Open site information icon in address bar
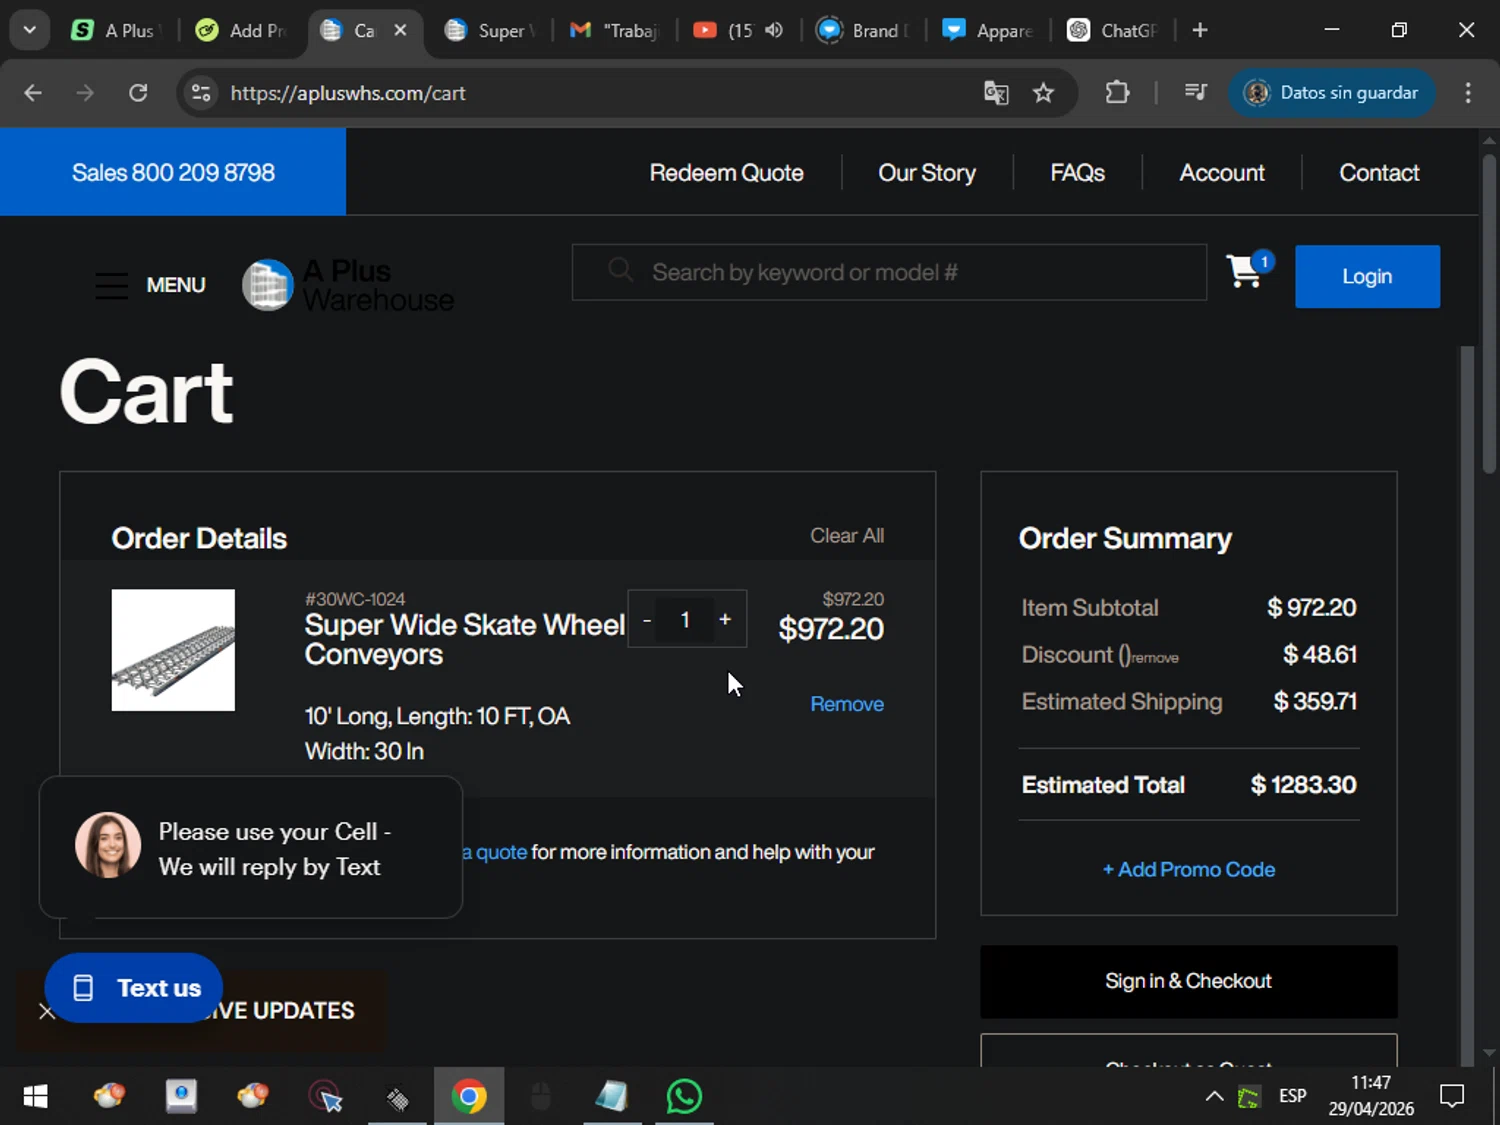 [201, 93]
